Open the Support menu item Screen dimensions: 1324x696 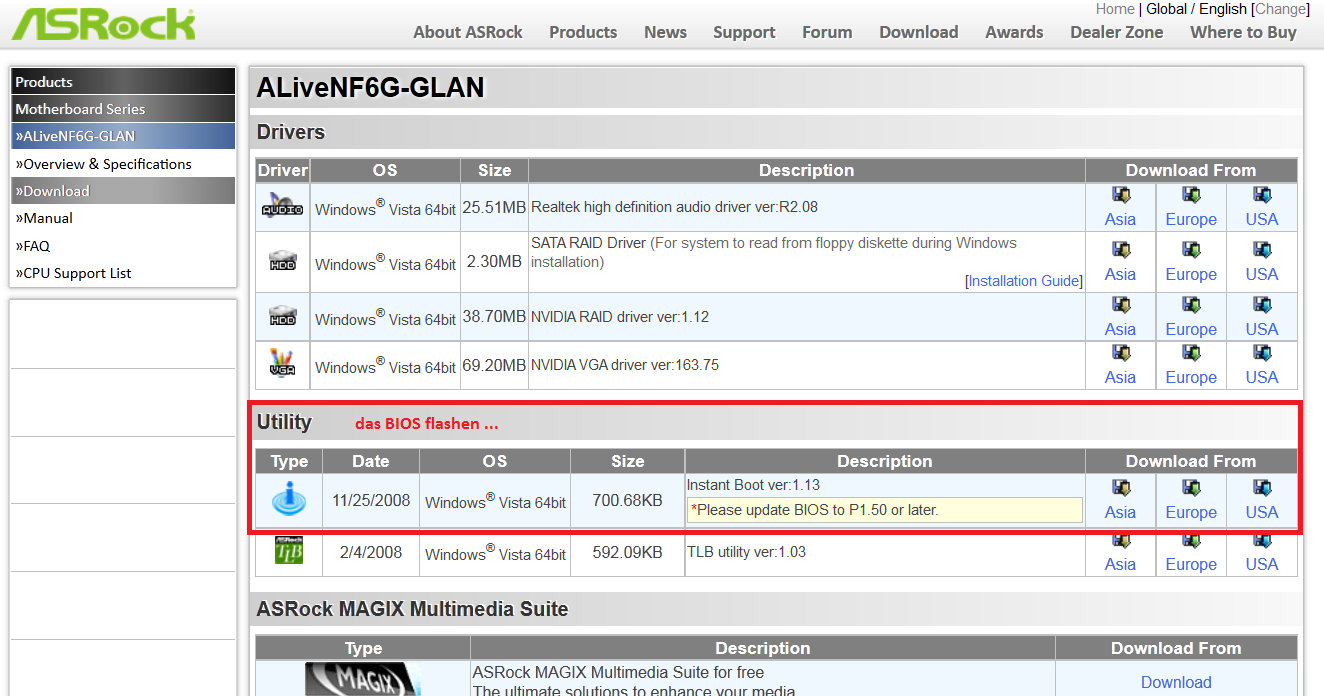(744, 32)
